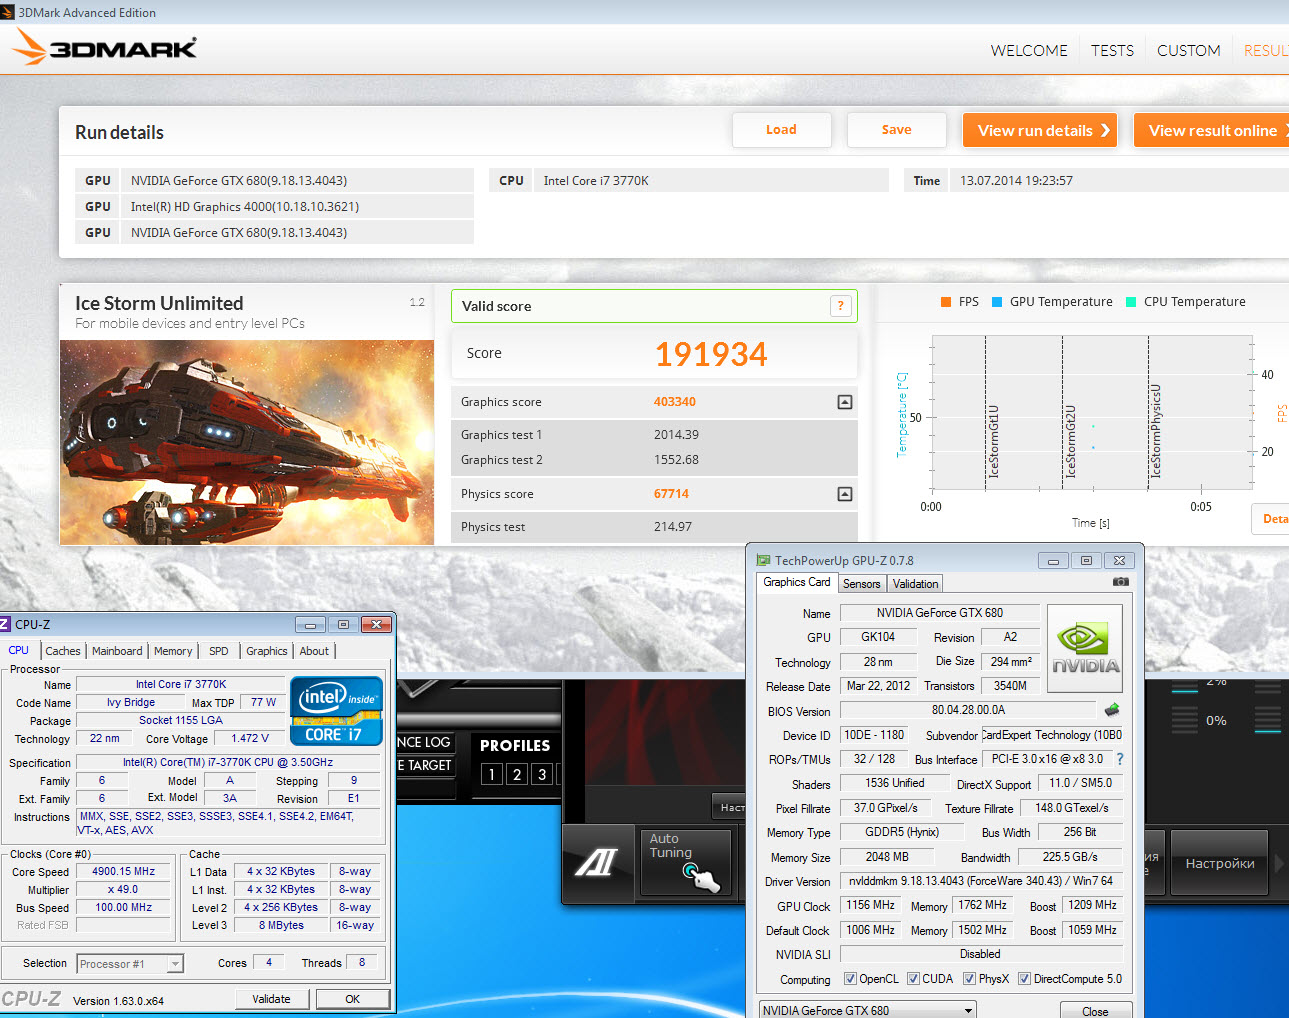This screenshot has height=1018, width=1289.
Task: Click the GPU name field in GPU-Z
Action: [x=940, y=613]
